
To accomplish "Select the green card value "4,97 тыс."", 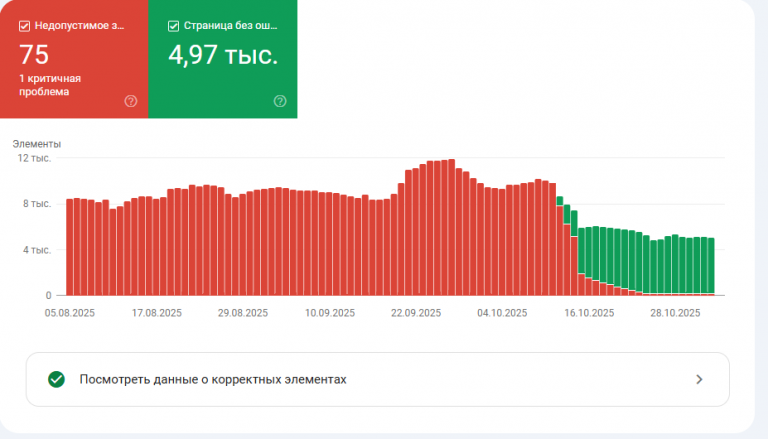I will coord(223,55).
